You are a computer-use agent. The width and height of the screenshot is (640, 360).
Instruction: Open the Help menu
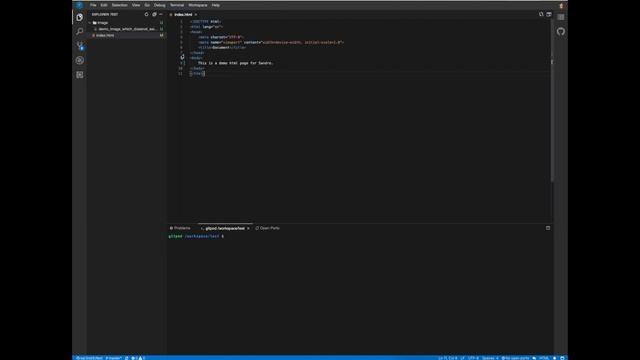[216, 5]
